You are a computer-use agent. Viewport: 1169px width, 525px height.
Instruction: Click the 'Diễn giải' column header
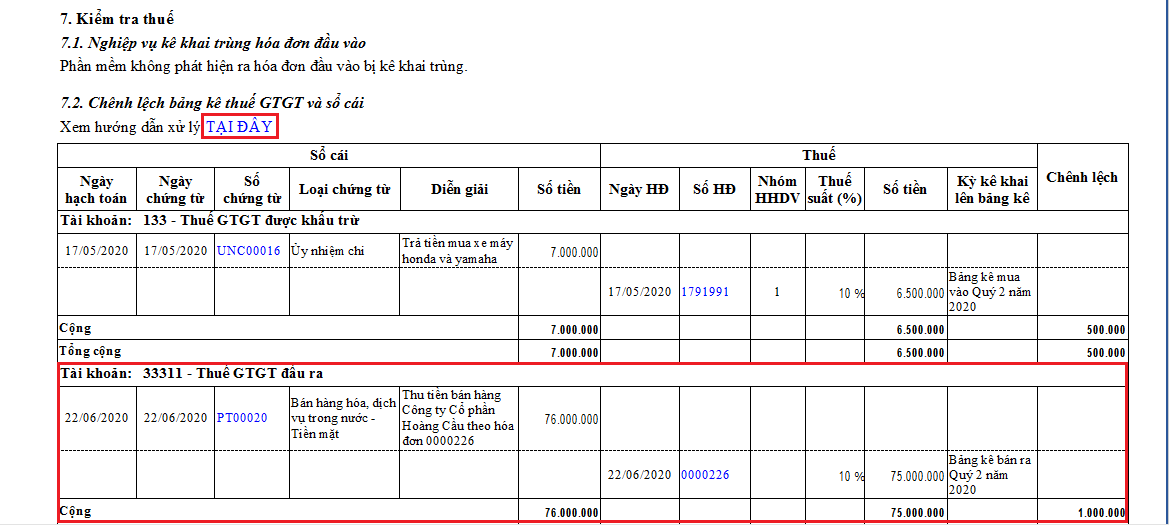point(459,189)
